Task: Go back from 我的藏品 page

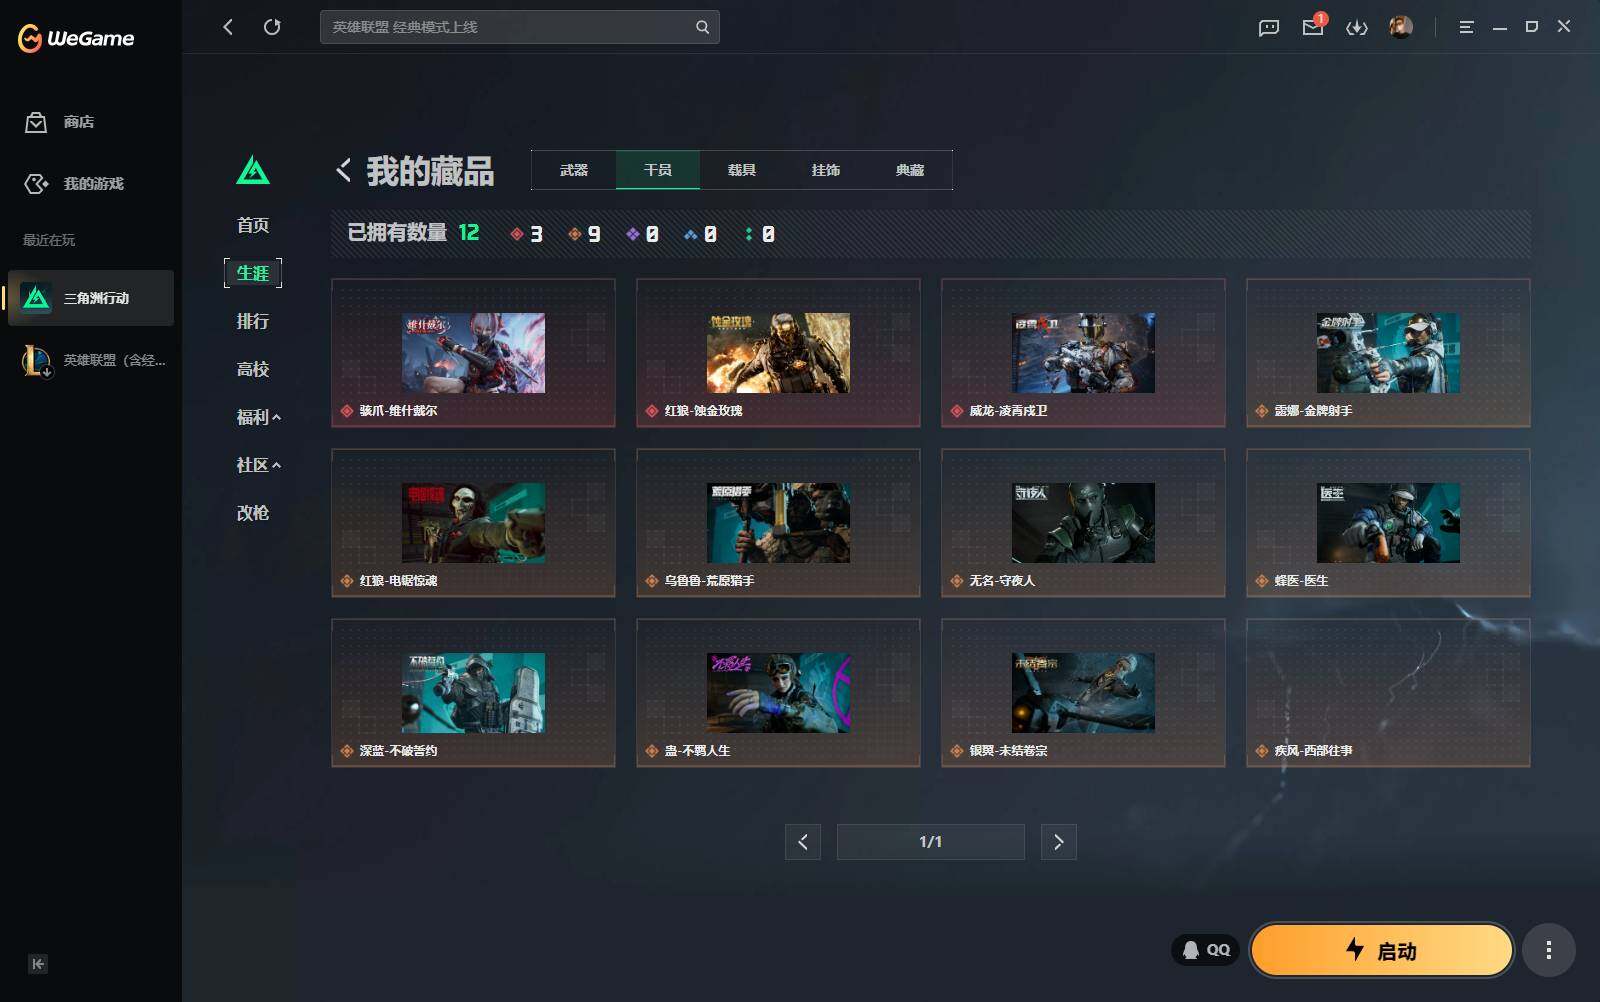Action: click(x=343, y=171)
